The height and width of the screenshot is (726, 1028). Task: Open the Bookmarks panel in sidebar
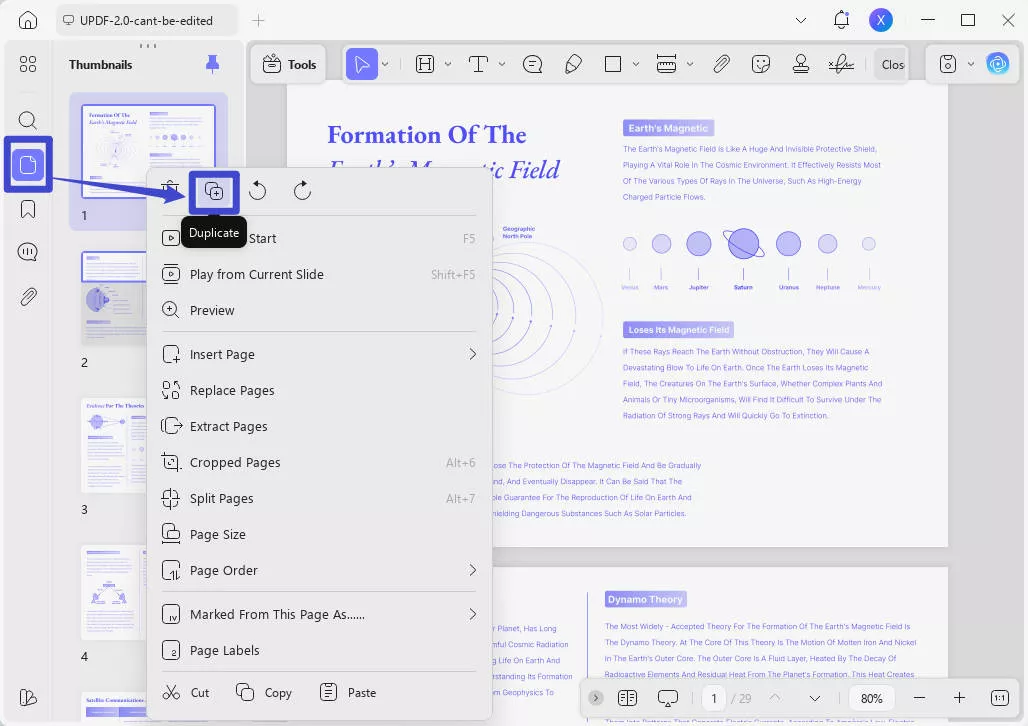(27, 209)
